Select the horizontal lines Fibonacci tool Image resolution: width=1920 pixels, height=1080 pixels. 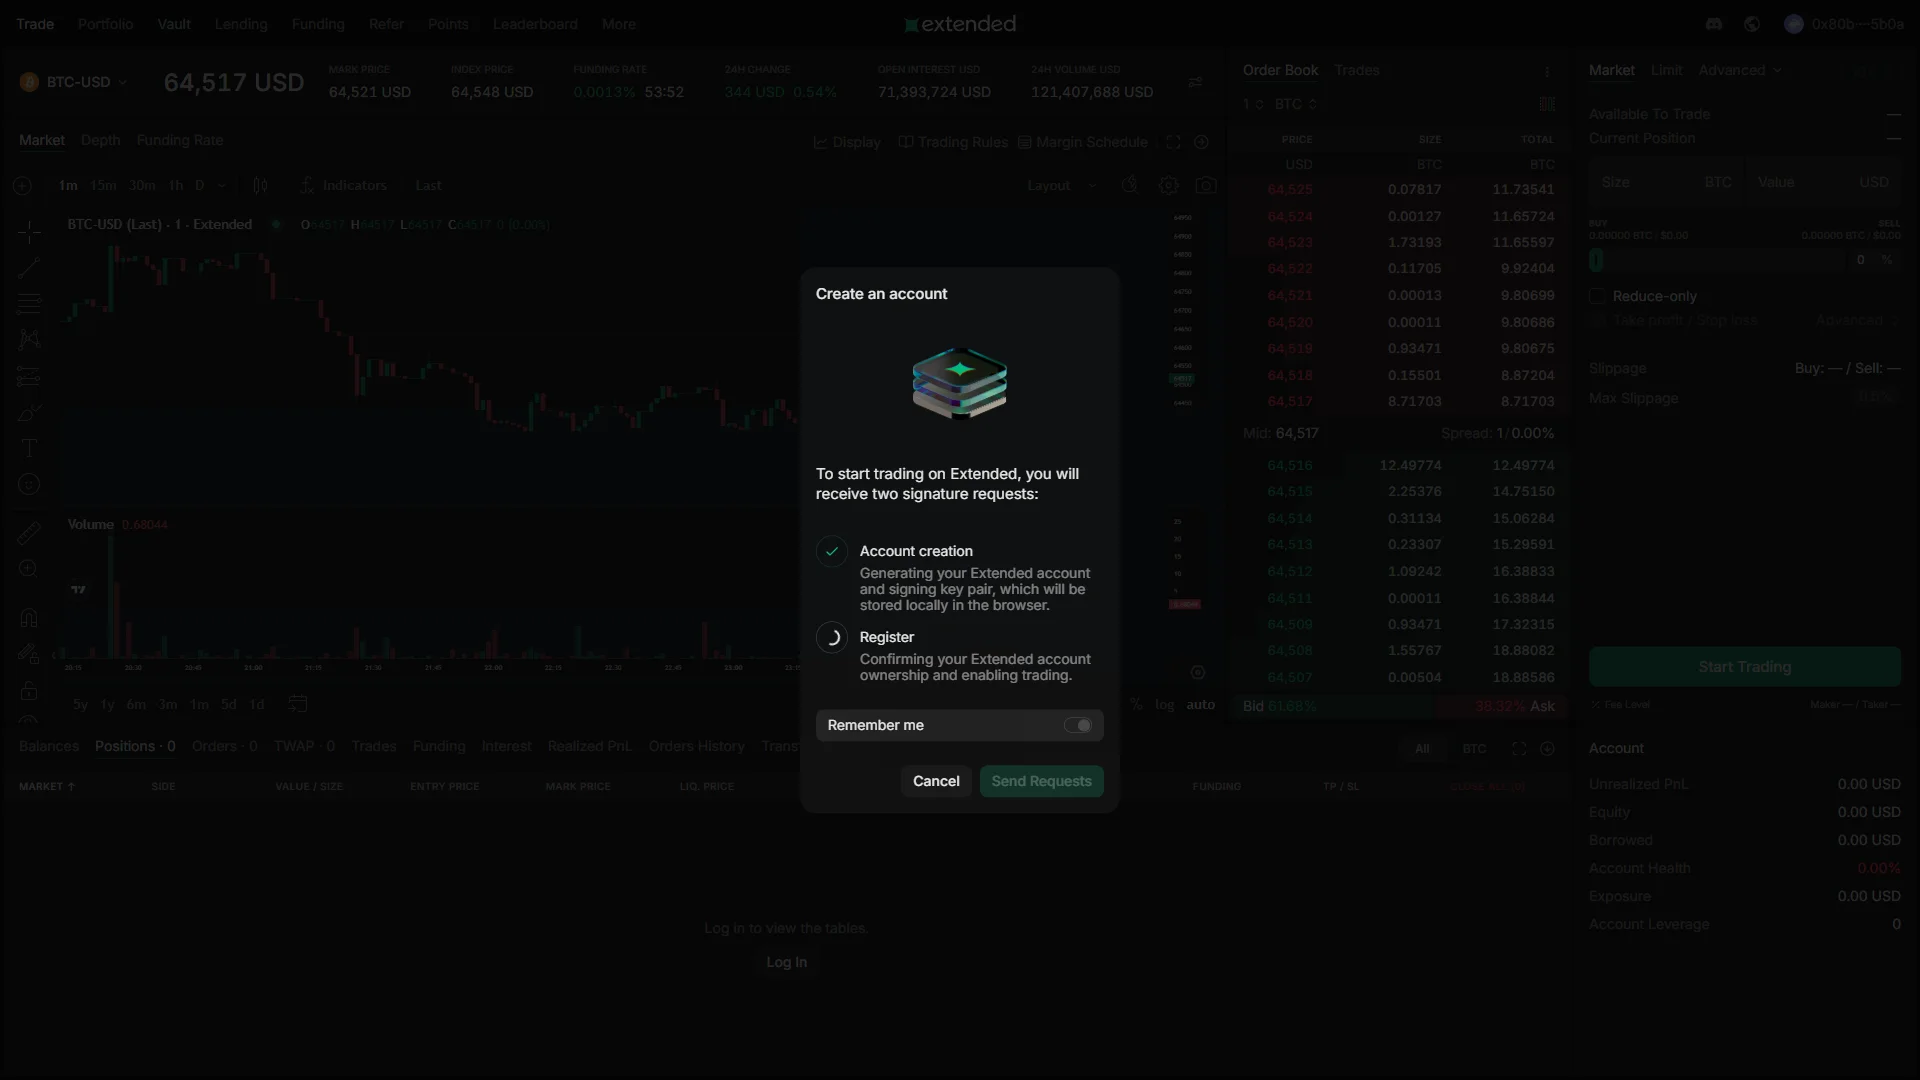tap(29, 304)
